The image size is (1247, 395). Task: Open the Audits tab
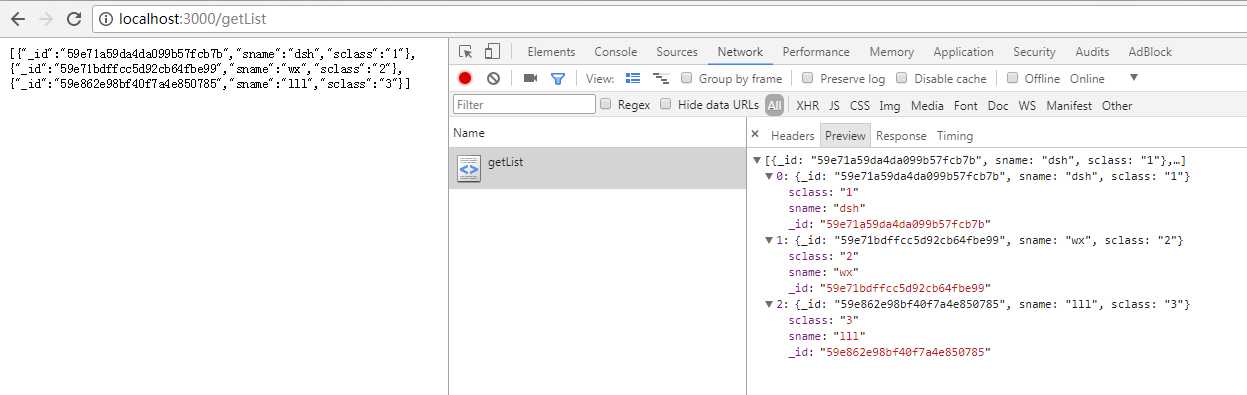click(1092, 52)
